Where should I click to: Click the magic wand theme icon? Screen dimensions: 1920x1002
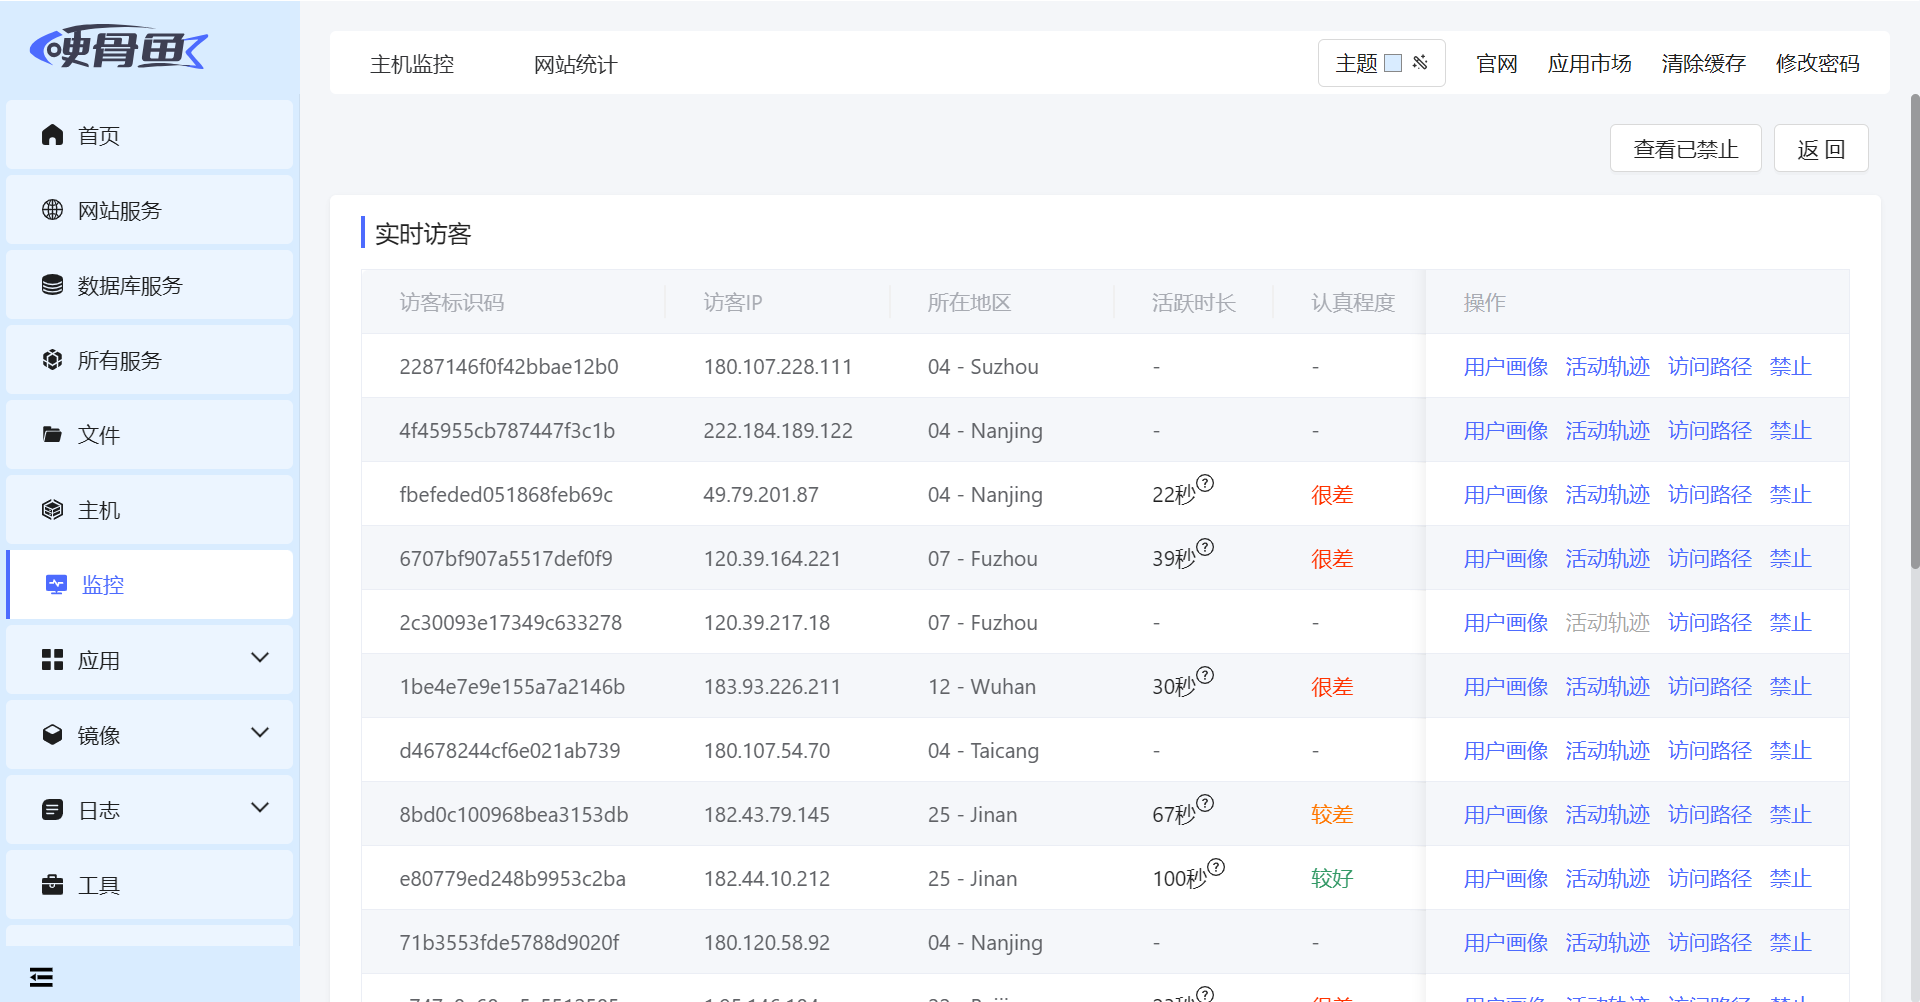tap(1420, 63)
